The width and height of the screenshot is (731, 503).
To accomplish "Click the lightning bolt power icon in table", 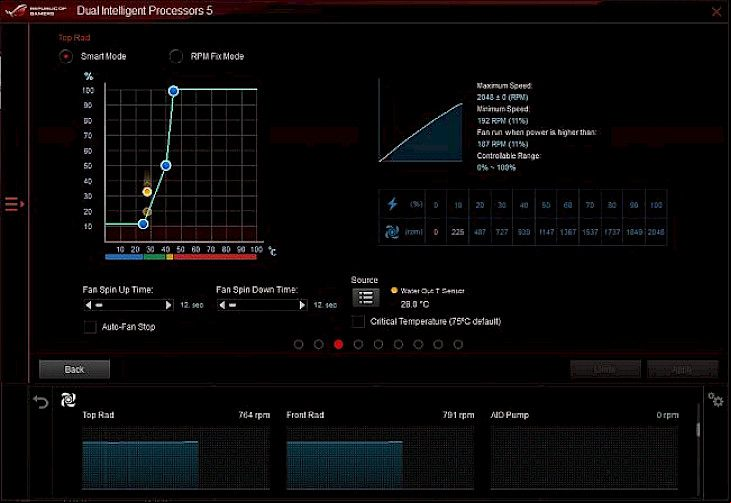I will pyautogui.click(x=393, y=204).
